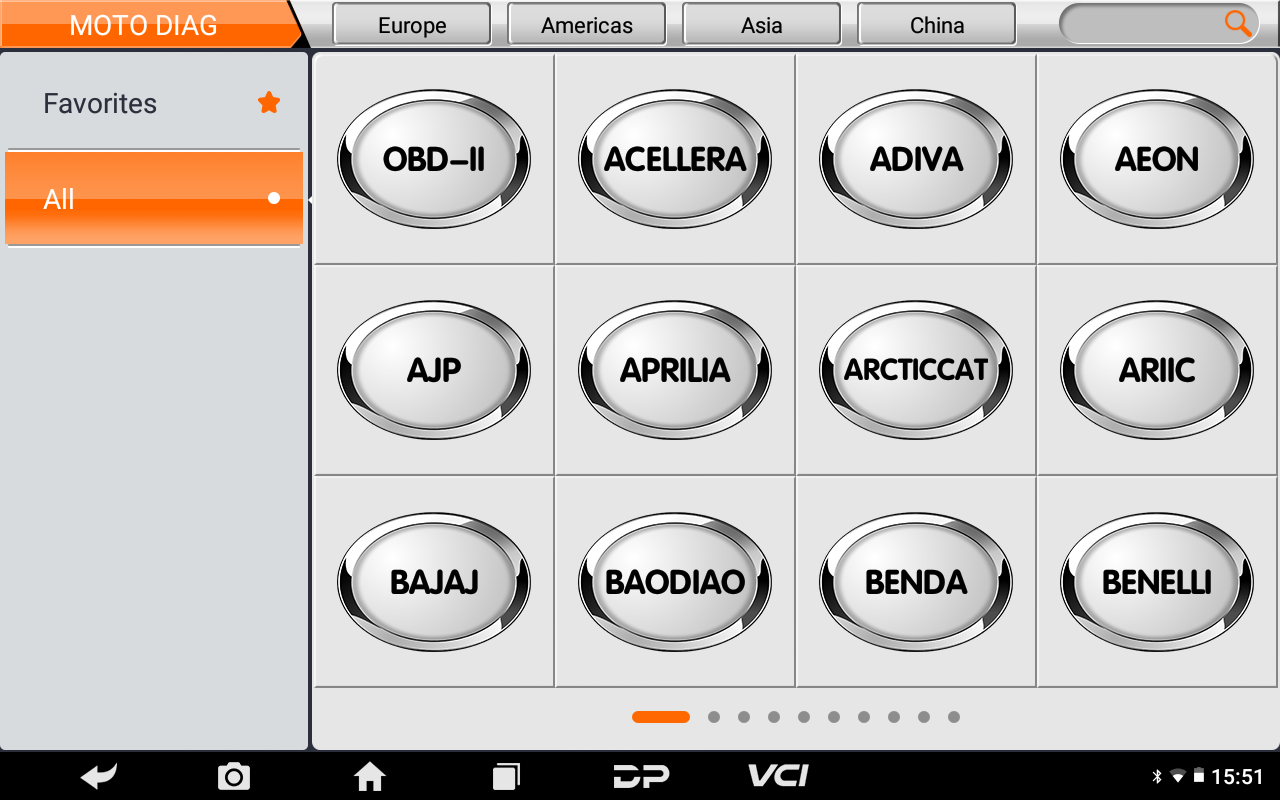Click the orange search magnifier icon

pyautogui.click(x=1238, y=24)
